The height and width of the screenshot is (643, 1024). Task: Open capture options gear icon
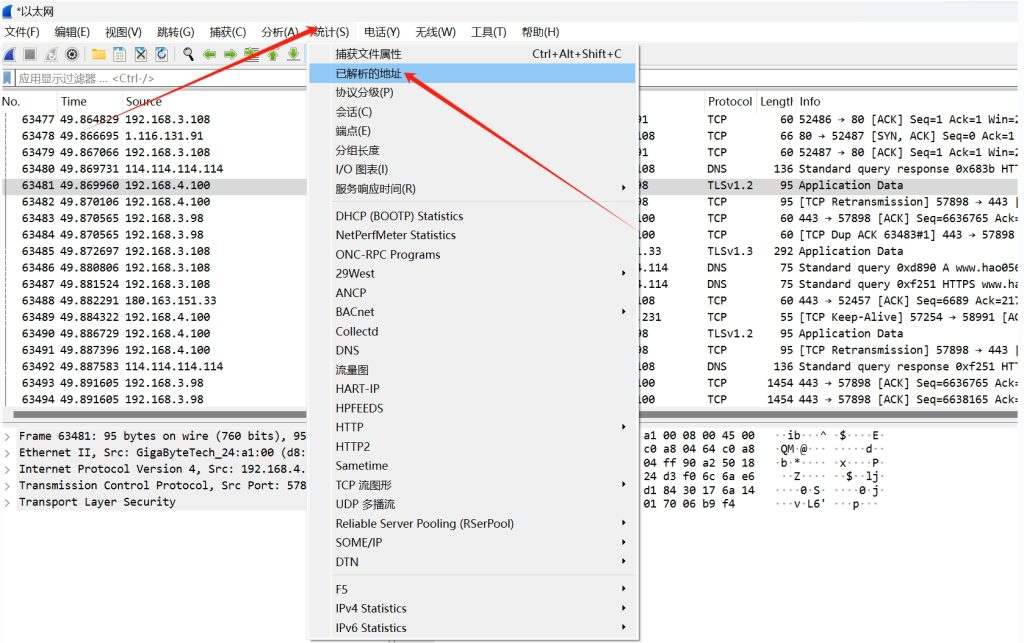(x=72, y=54)
